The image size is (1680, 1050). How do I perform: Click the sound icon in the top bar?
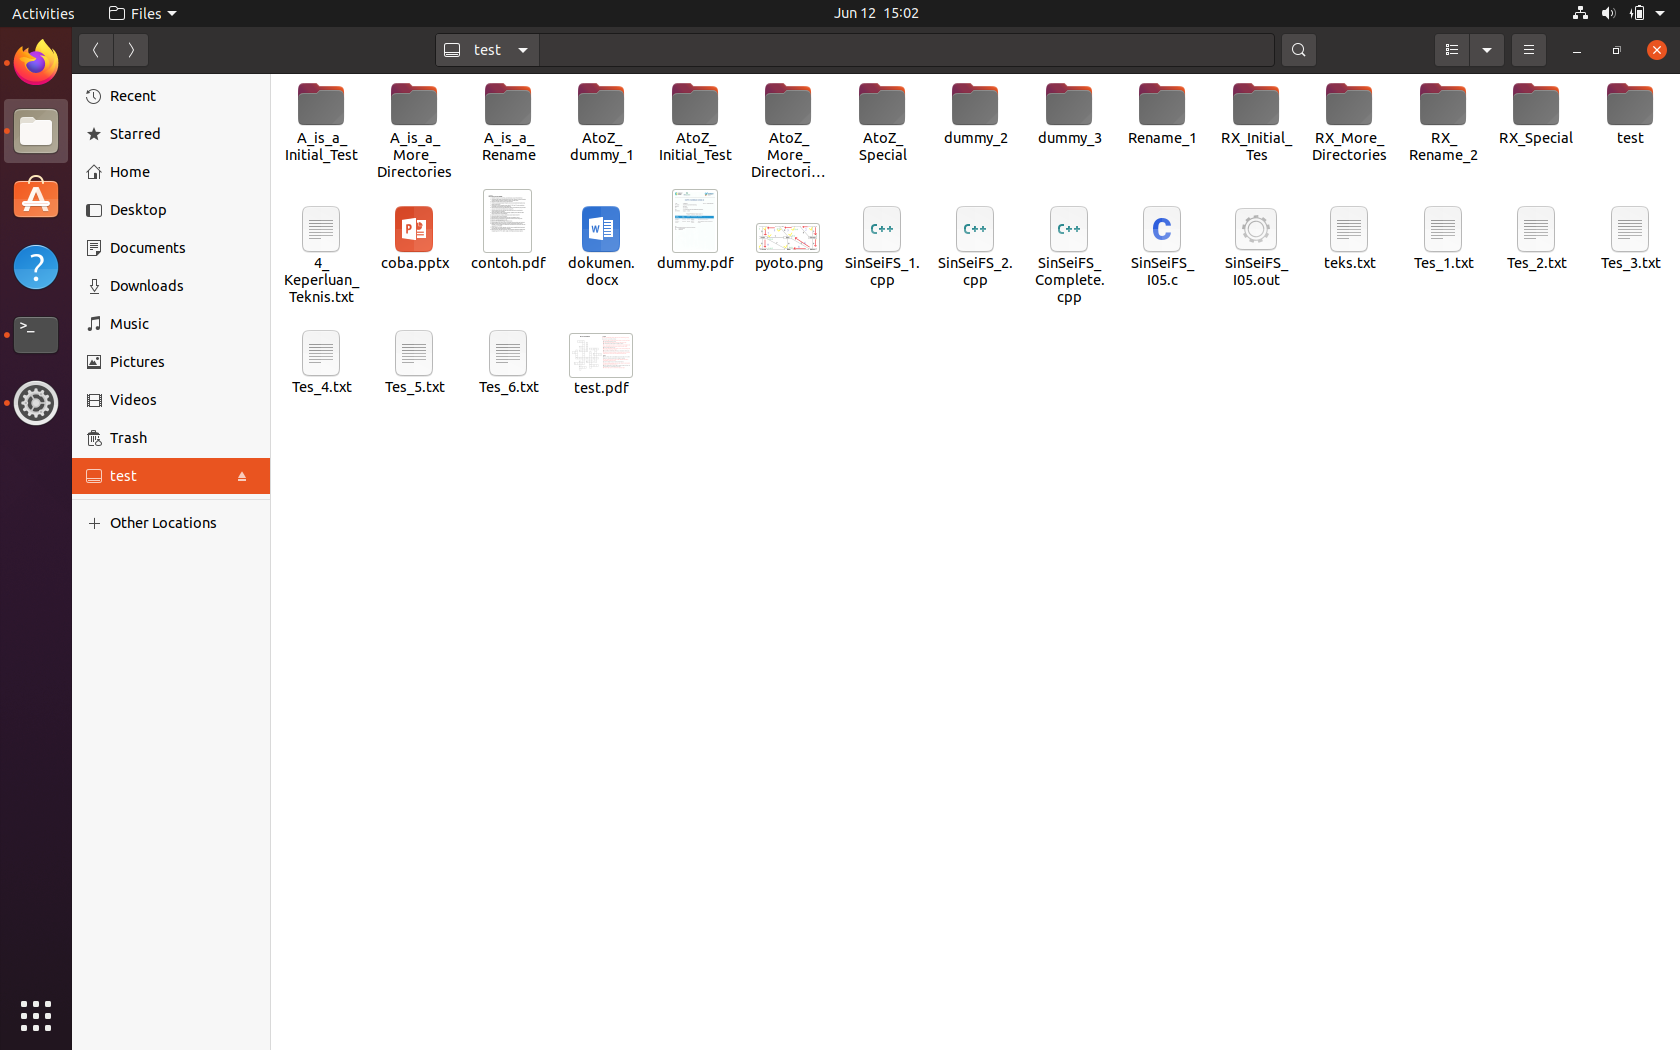tap(1608, 13)
